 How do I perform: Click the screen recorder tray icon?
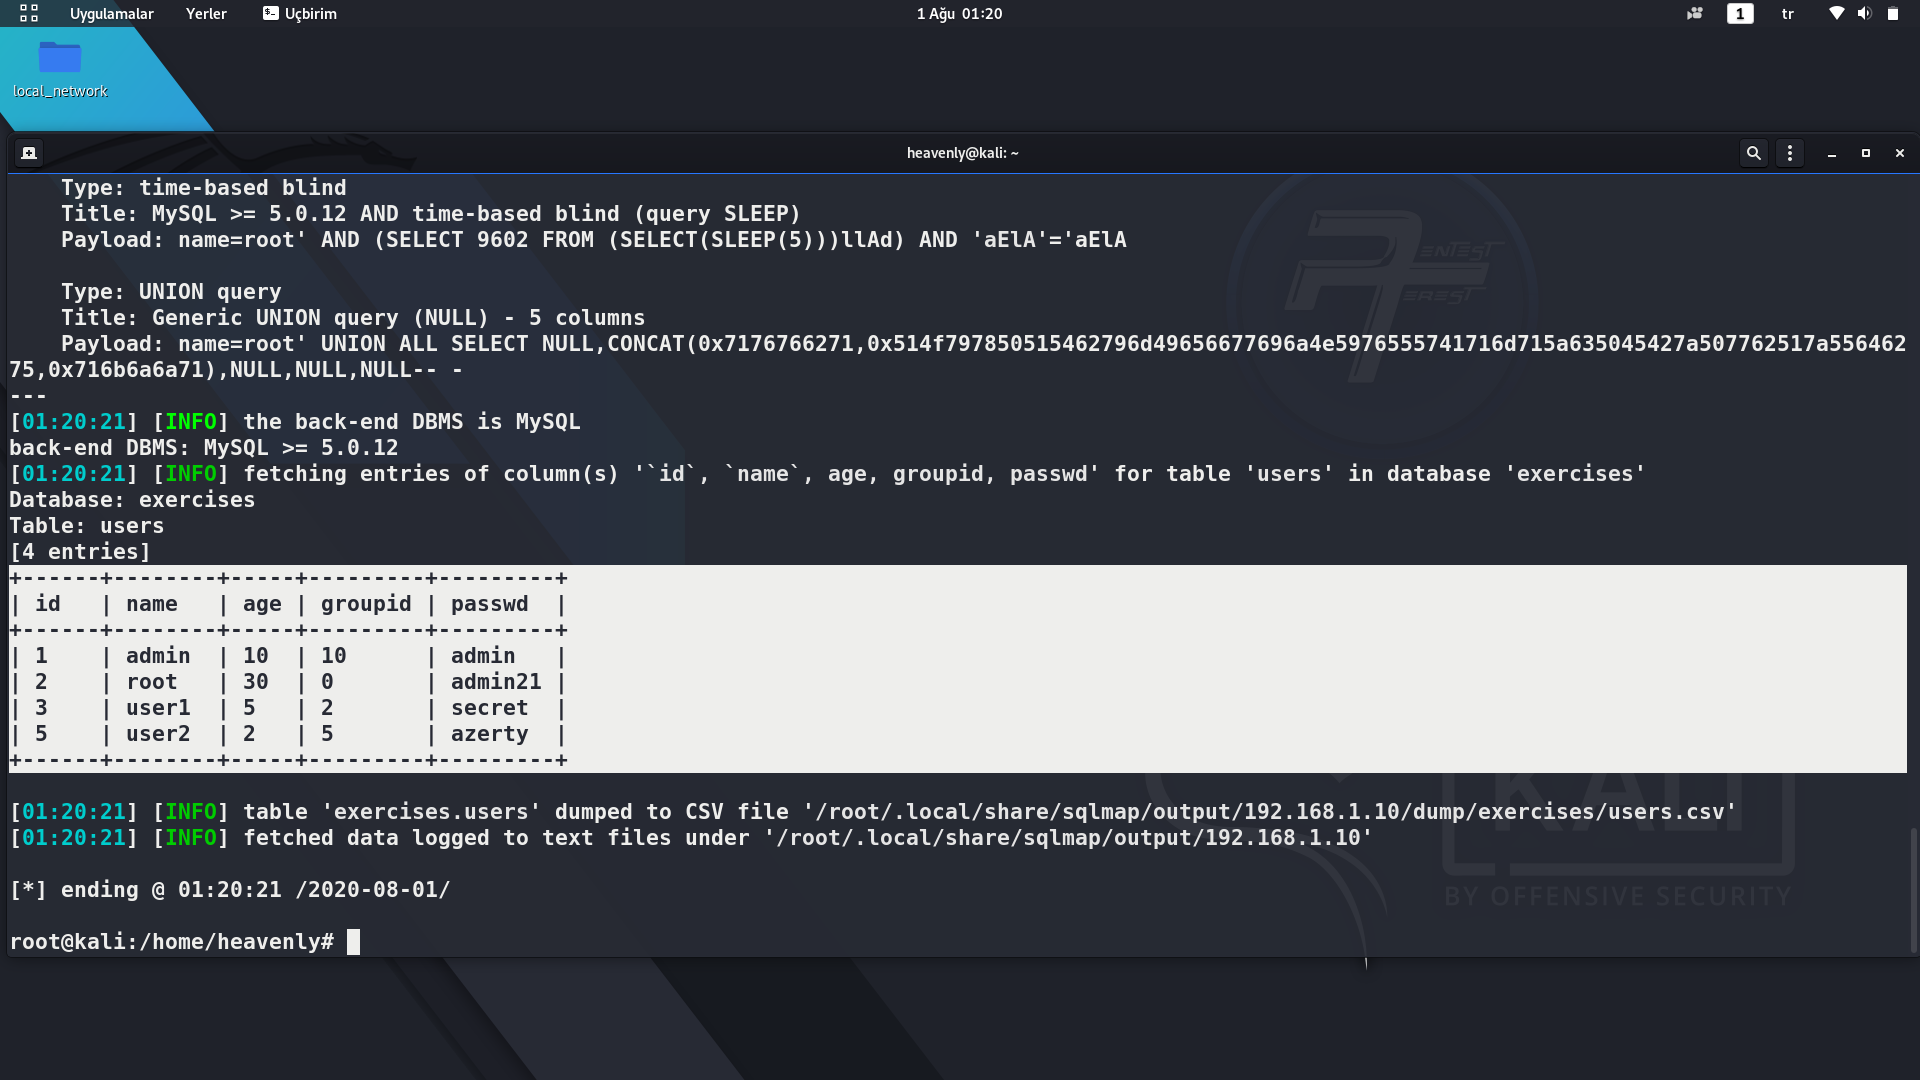click(x=1694, y=14)
